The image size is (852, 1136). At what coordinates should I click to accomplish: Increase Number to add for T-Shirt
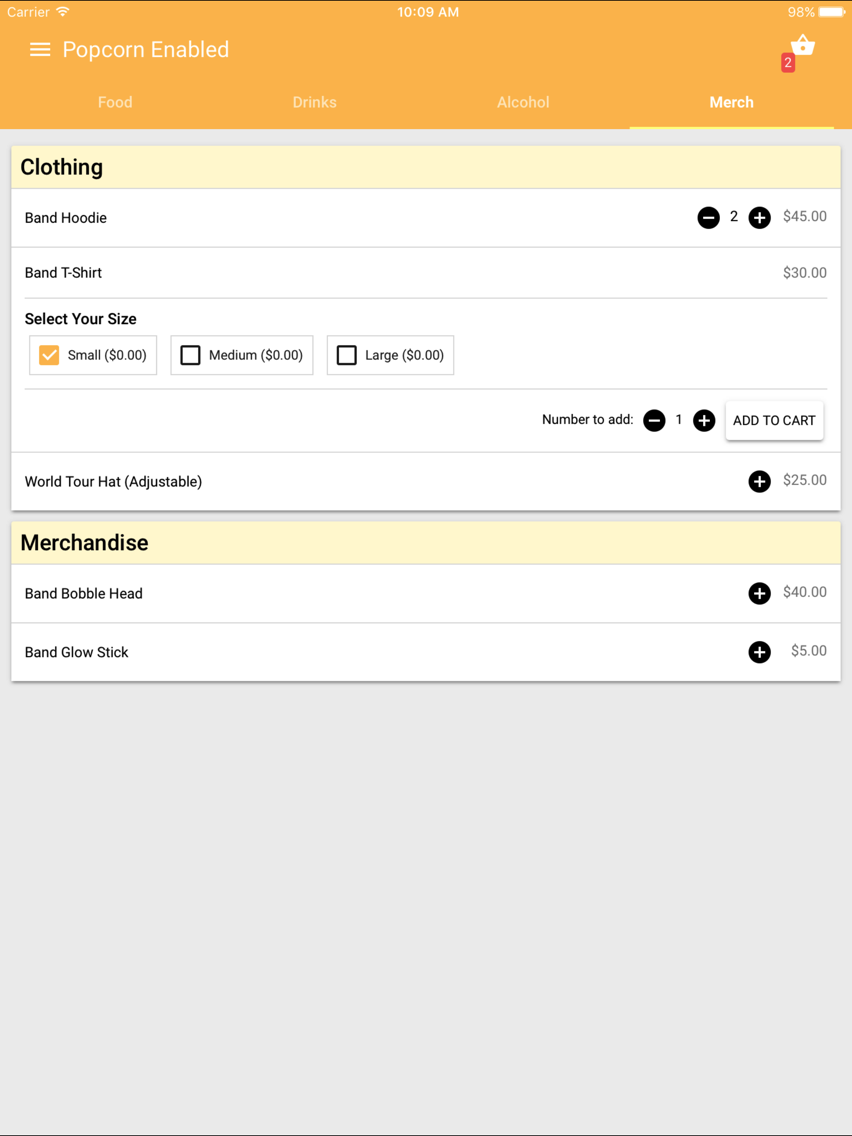[x=704, y=420]
